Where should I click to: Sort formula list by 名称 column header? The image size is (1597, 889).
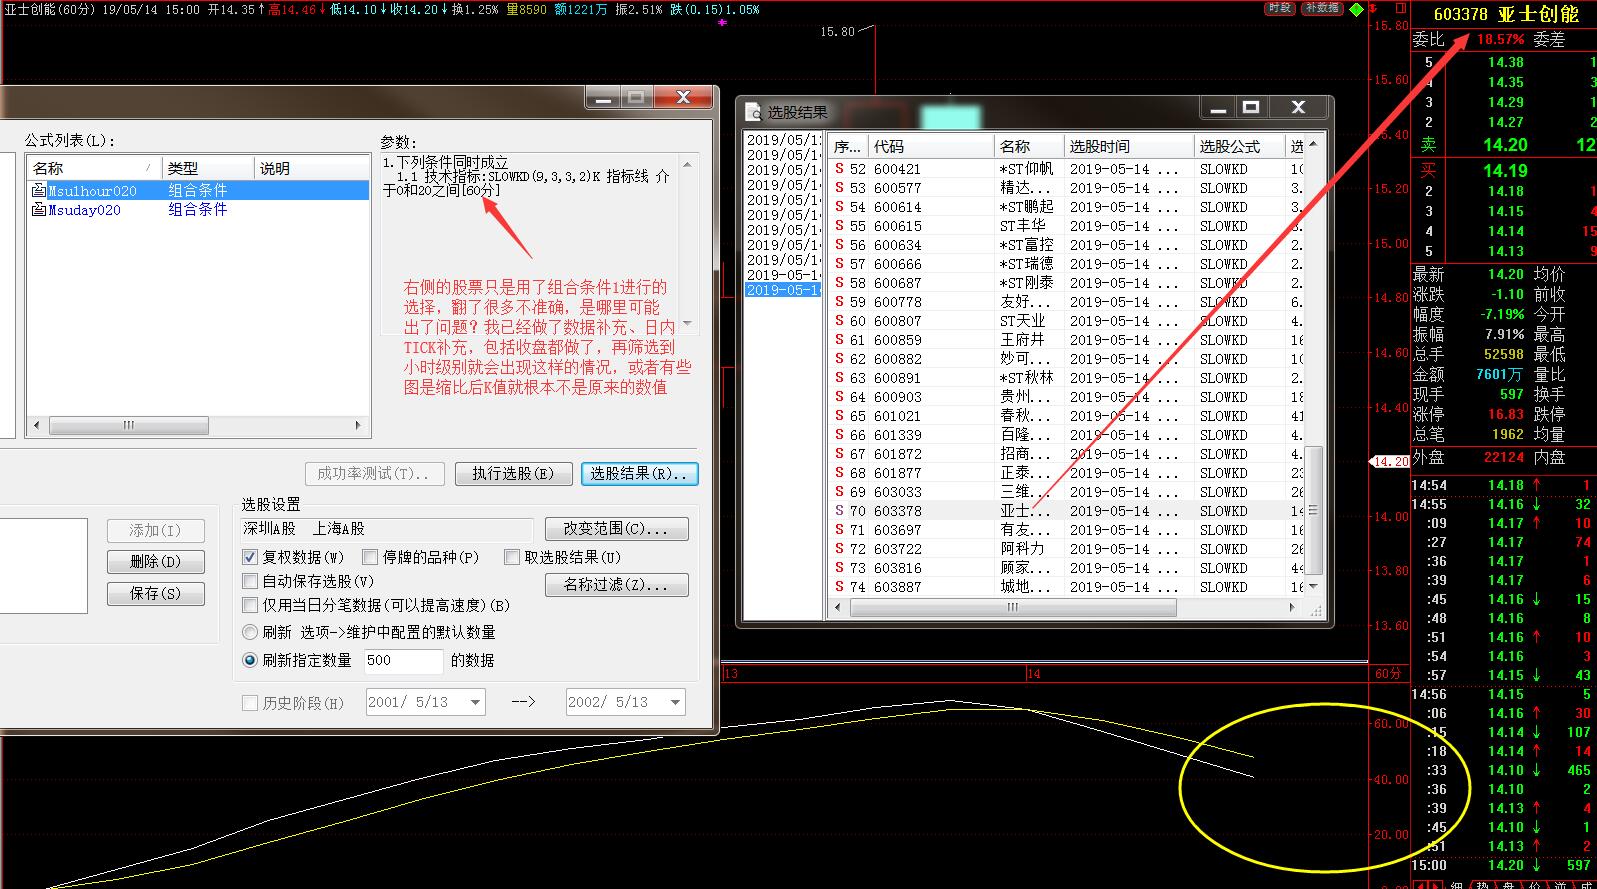(94, 168)
